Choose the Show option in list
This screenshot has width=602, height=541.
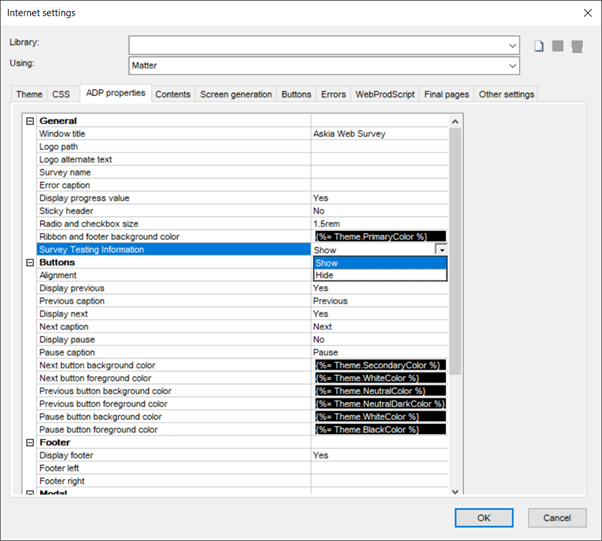380,263
